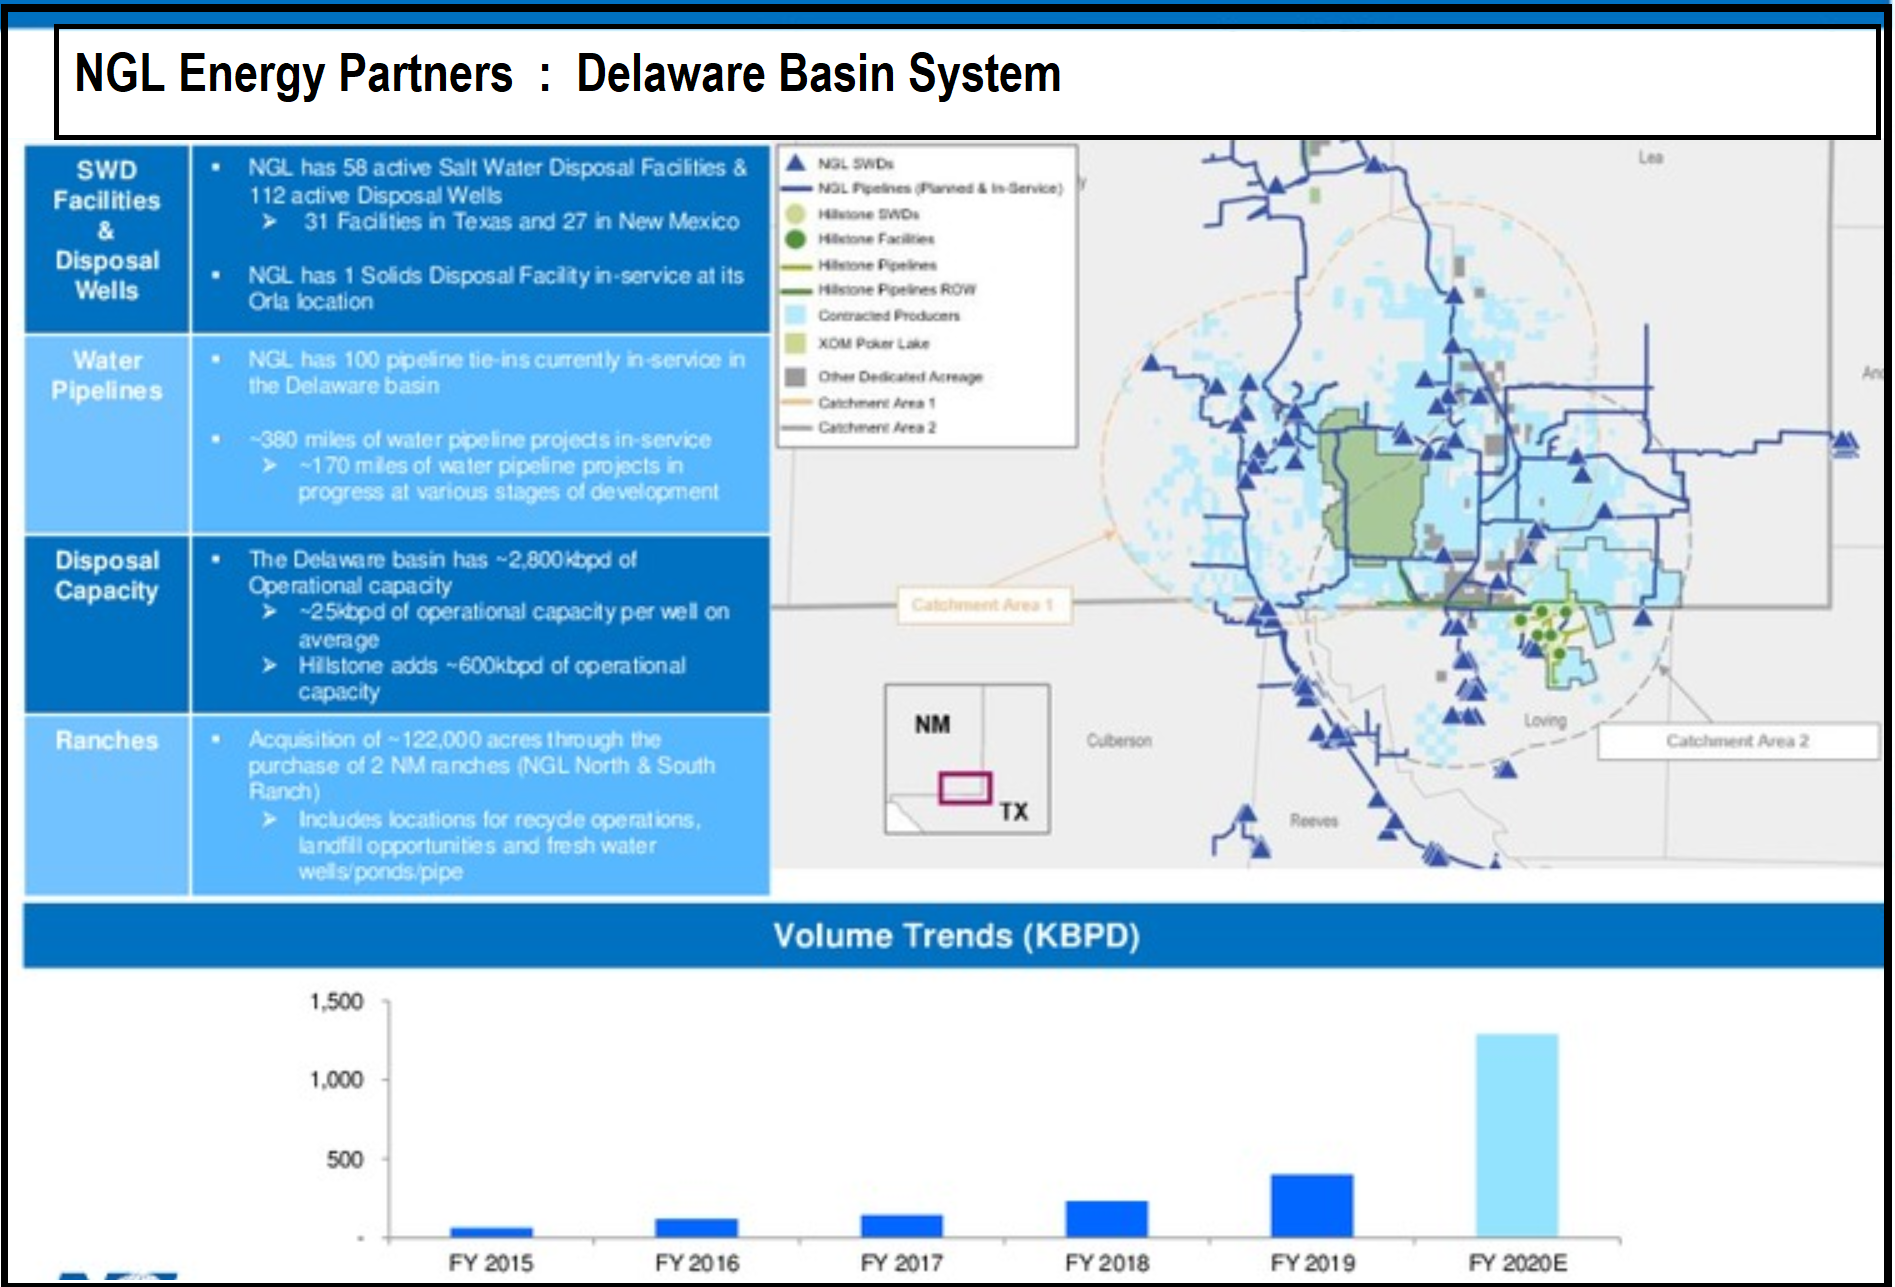Click the 'FY 2015' axis label

(491, 1263)
